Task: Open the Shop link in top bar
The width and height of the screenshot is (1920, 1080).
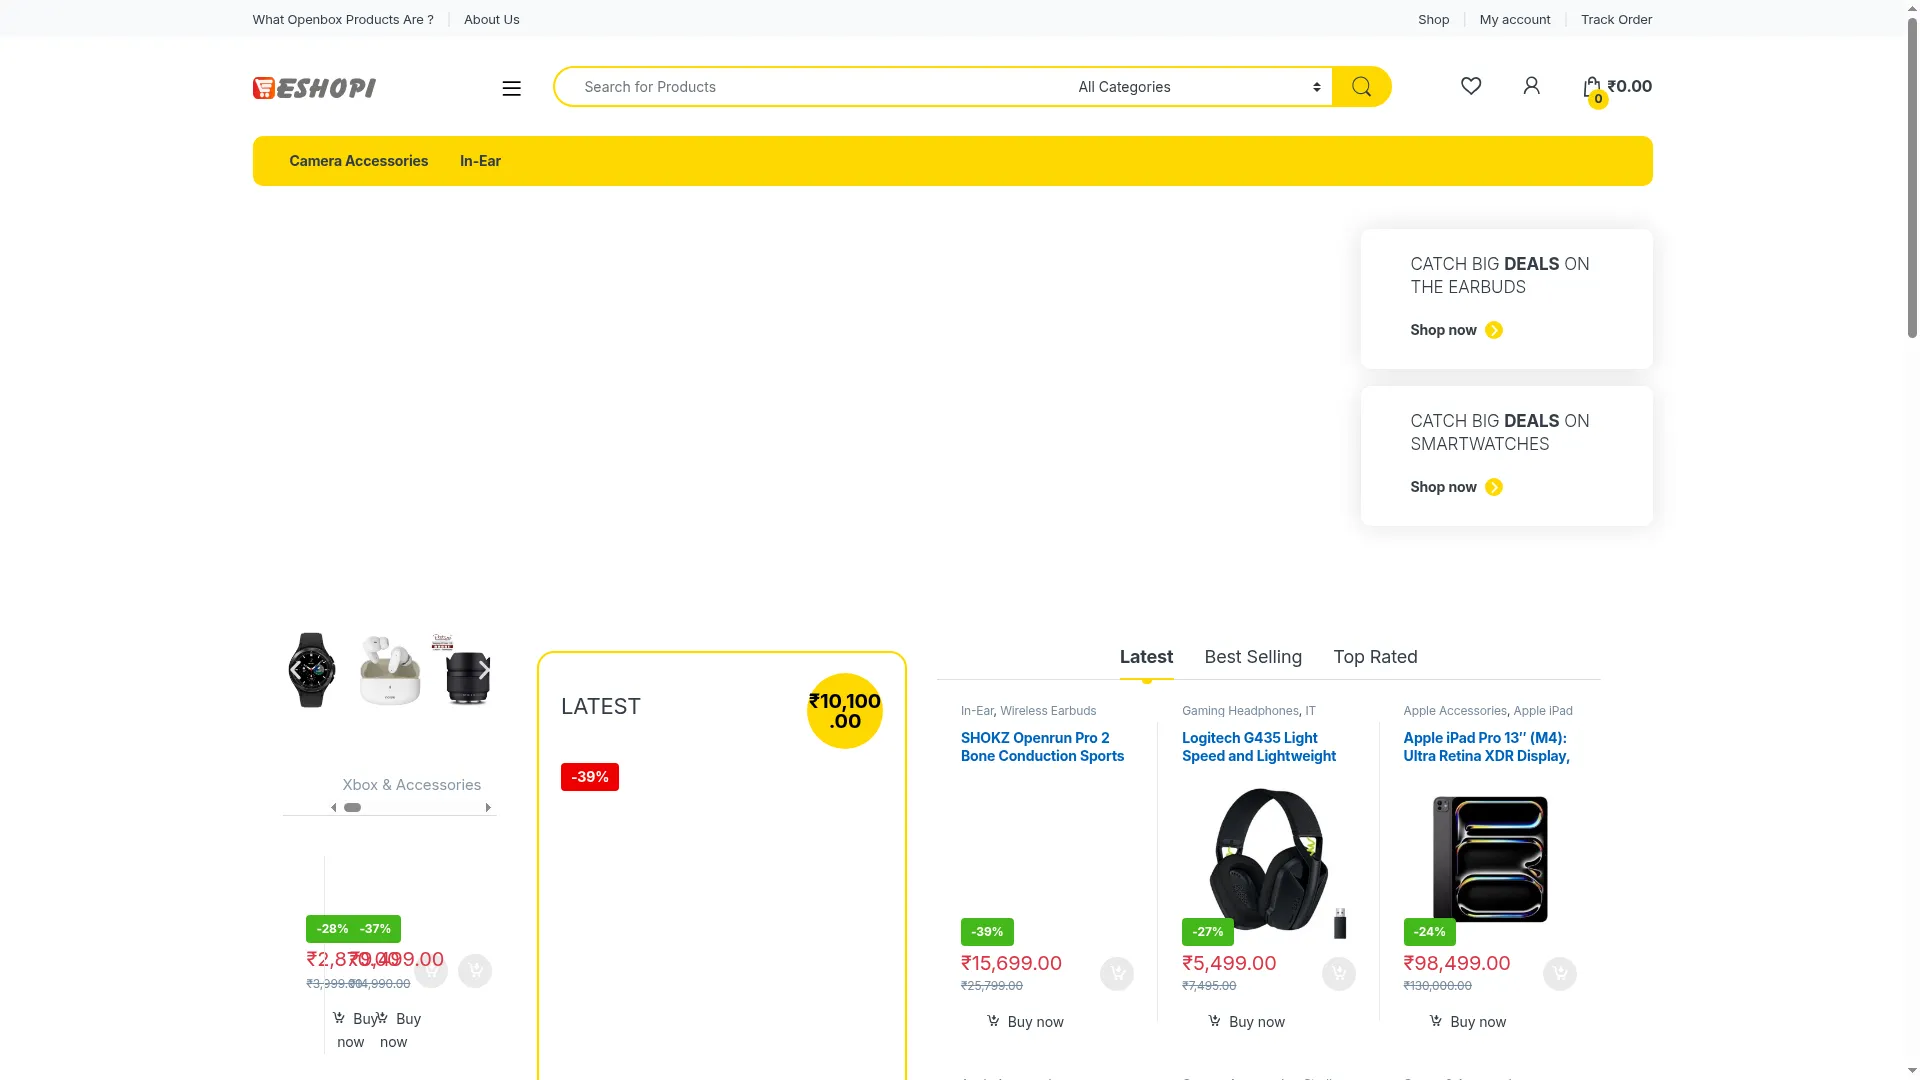Action: pyautogui.click(x=1433, y=19)
